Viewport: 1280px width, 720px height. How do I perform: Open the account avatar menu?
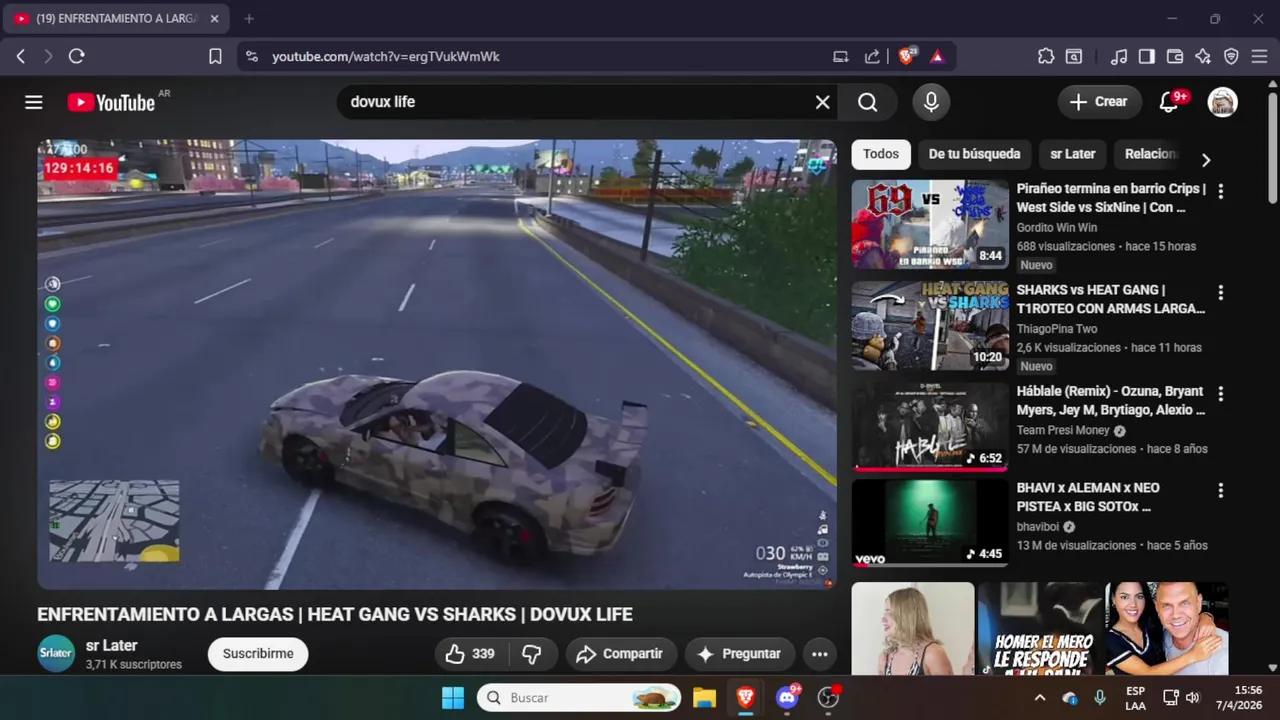(x=1223, y=102)
